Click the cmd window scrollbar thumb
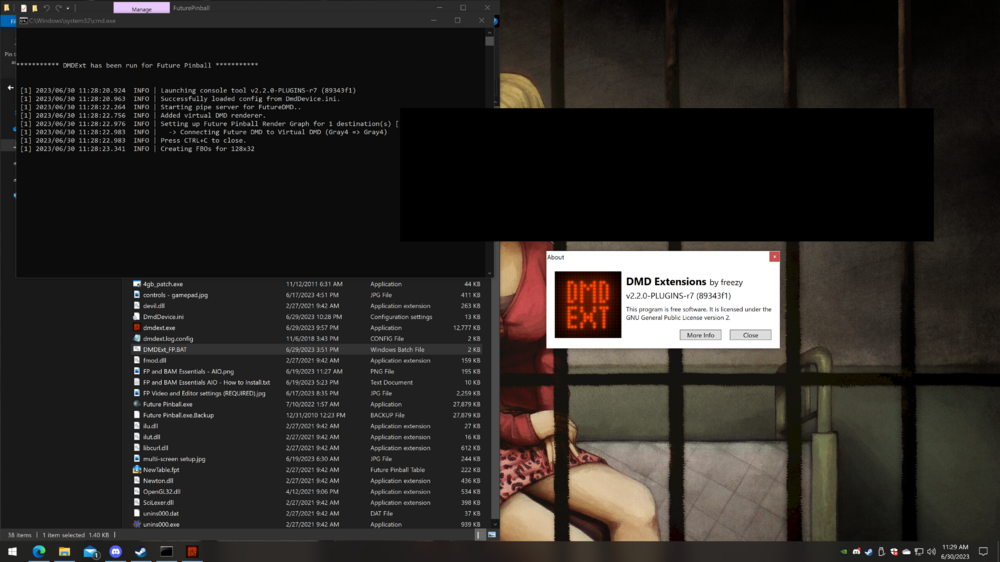The height and width of the screenshot is (562, 1000). pyautogui.click(x=489, y=41)
